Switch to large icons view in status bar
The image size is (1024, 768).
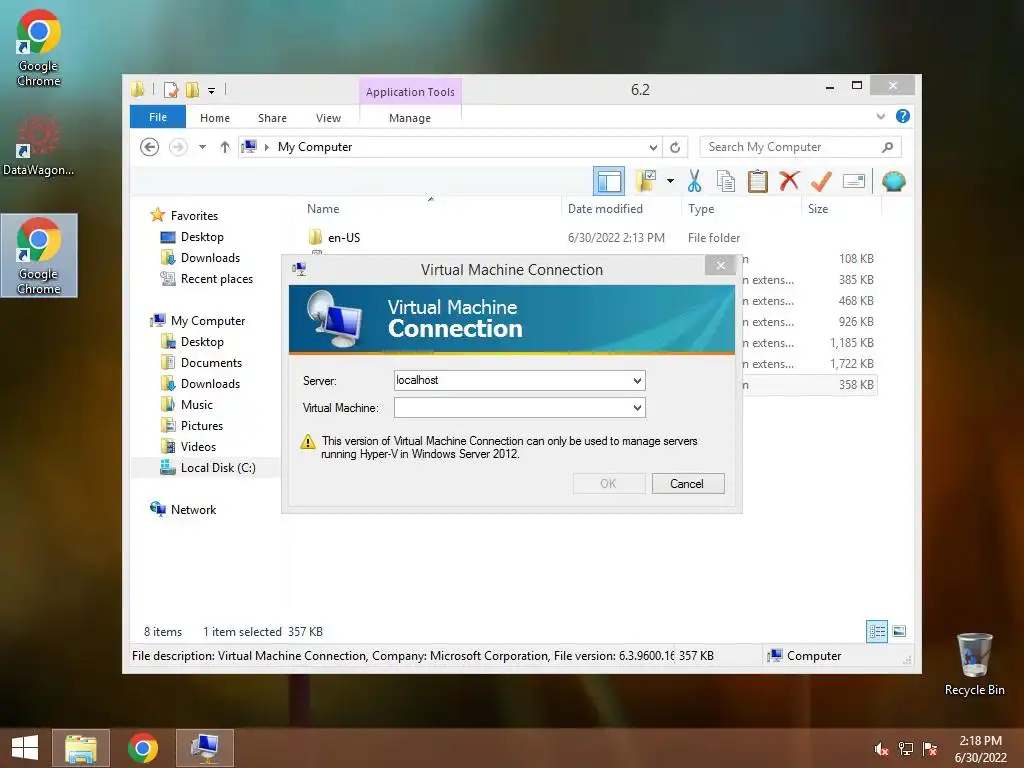point(899,631)
